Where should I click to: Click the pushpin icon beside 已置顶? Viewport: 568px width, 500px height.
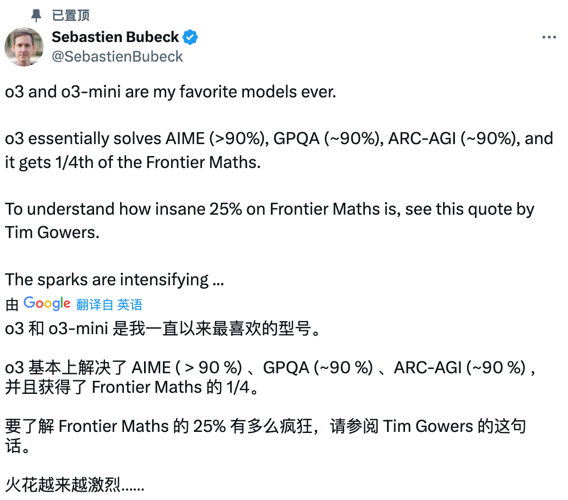coord(36,16)
